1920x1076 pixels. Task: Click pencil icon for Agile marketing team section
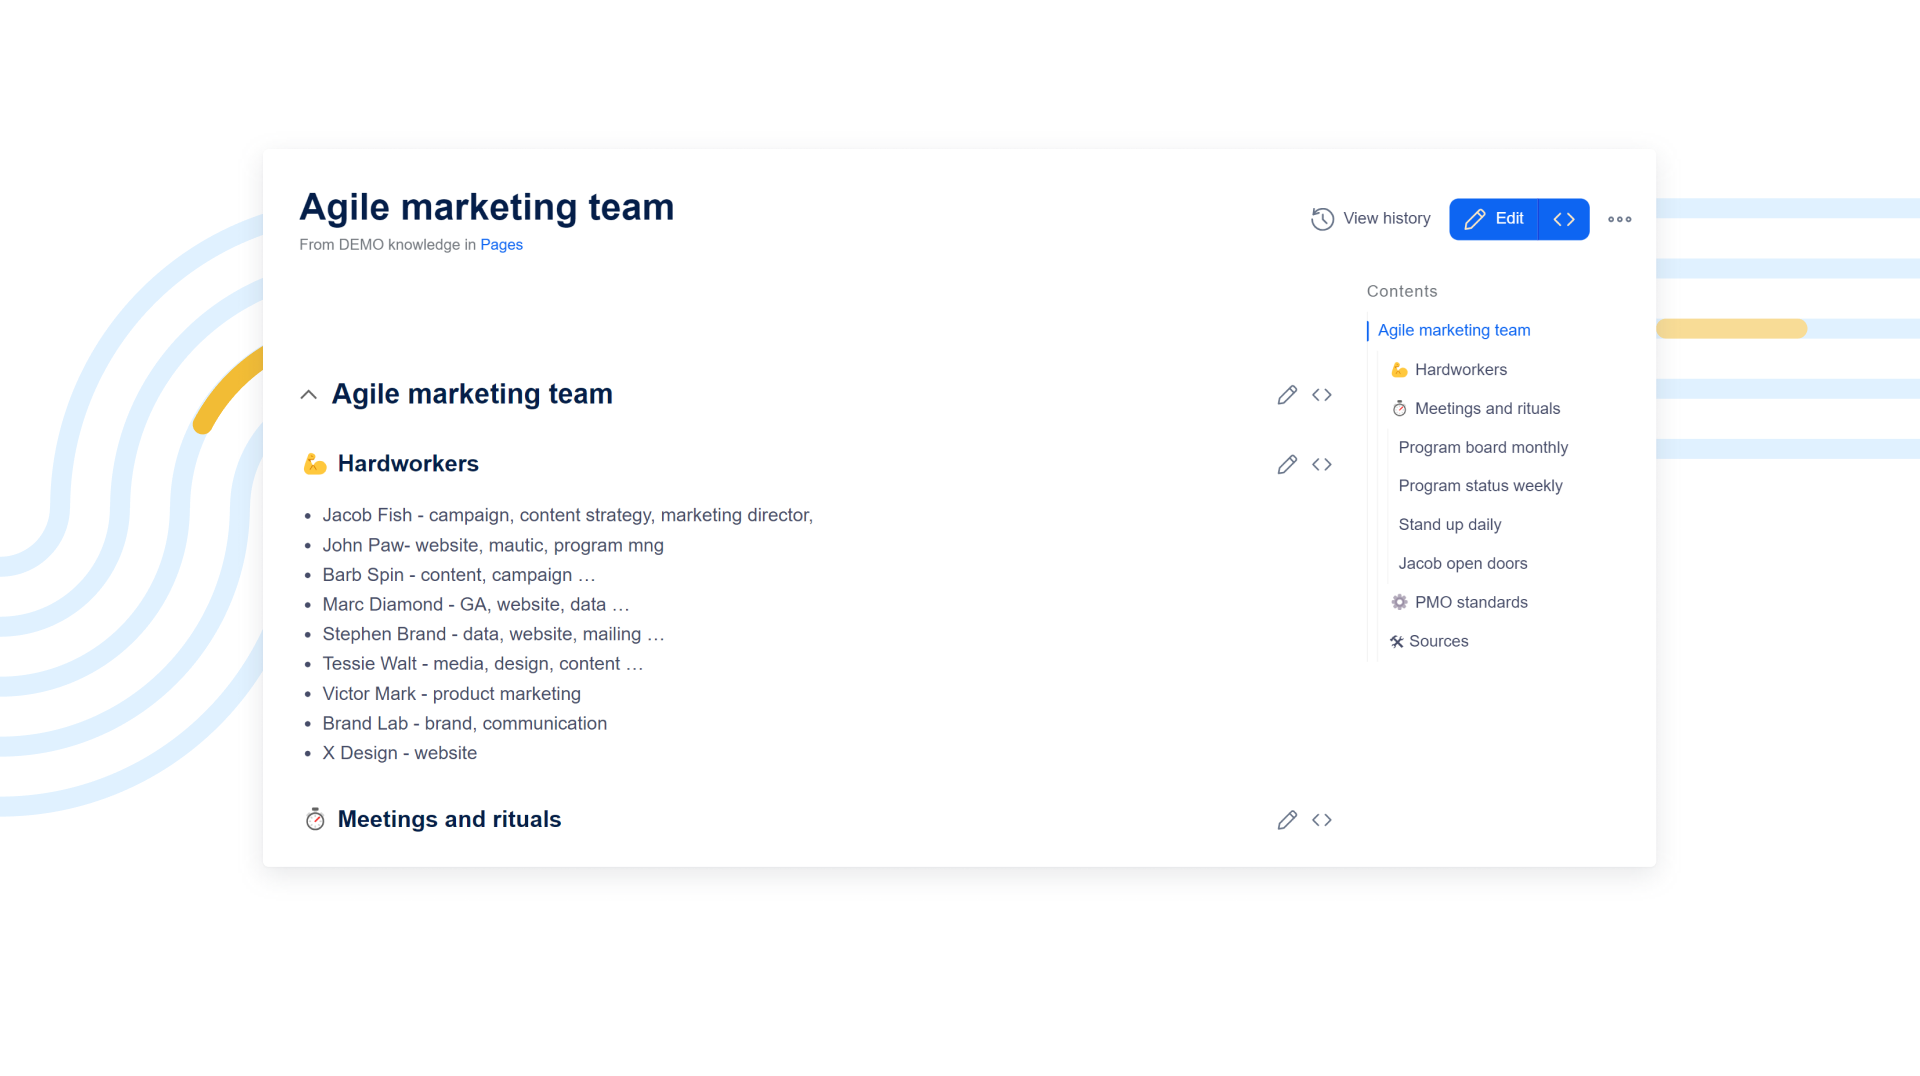(x=1287, y=395)
